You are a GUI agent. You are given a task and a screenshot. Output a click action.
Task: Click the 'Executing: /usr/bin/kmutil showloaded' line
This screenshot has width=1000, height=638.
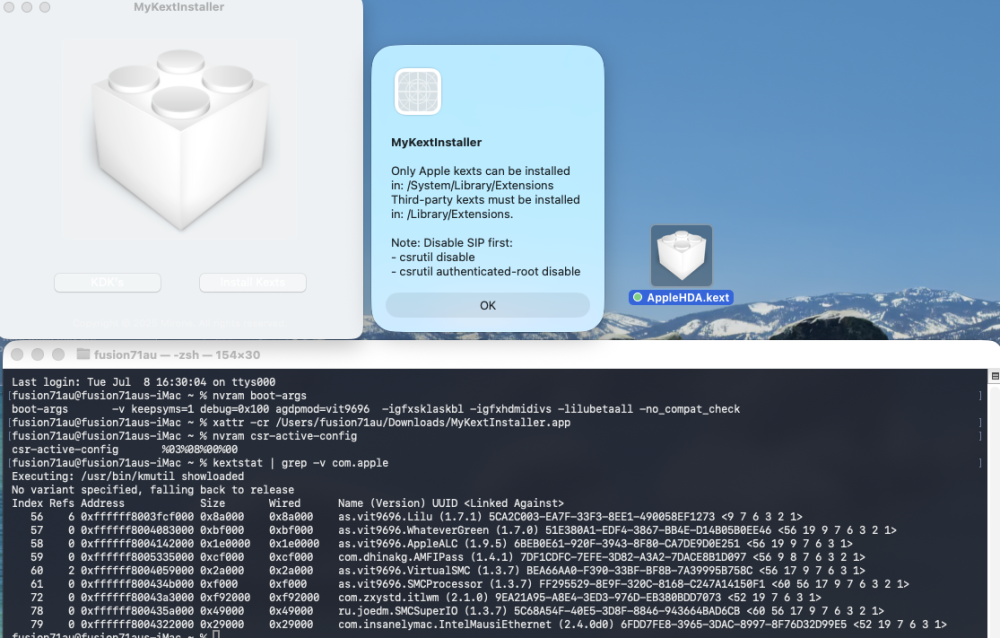[128, 476]
